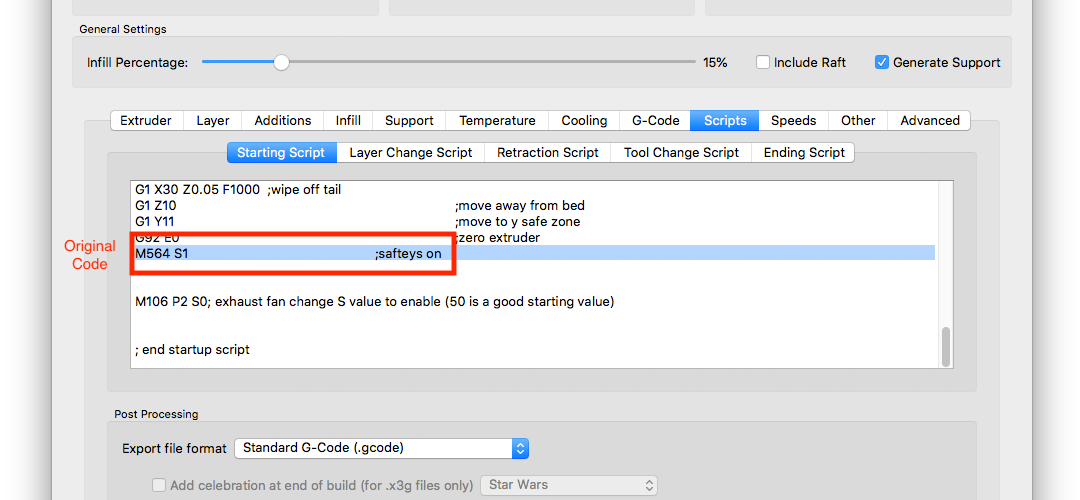Go to the Advanced tab
Screen dimensions: 1080x500
930,120
